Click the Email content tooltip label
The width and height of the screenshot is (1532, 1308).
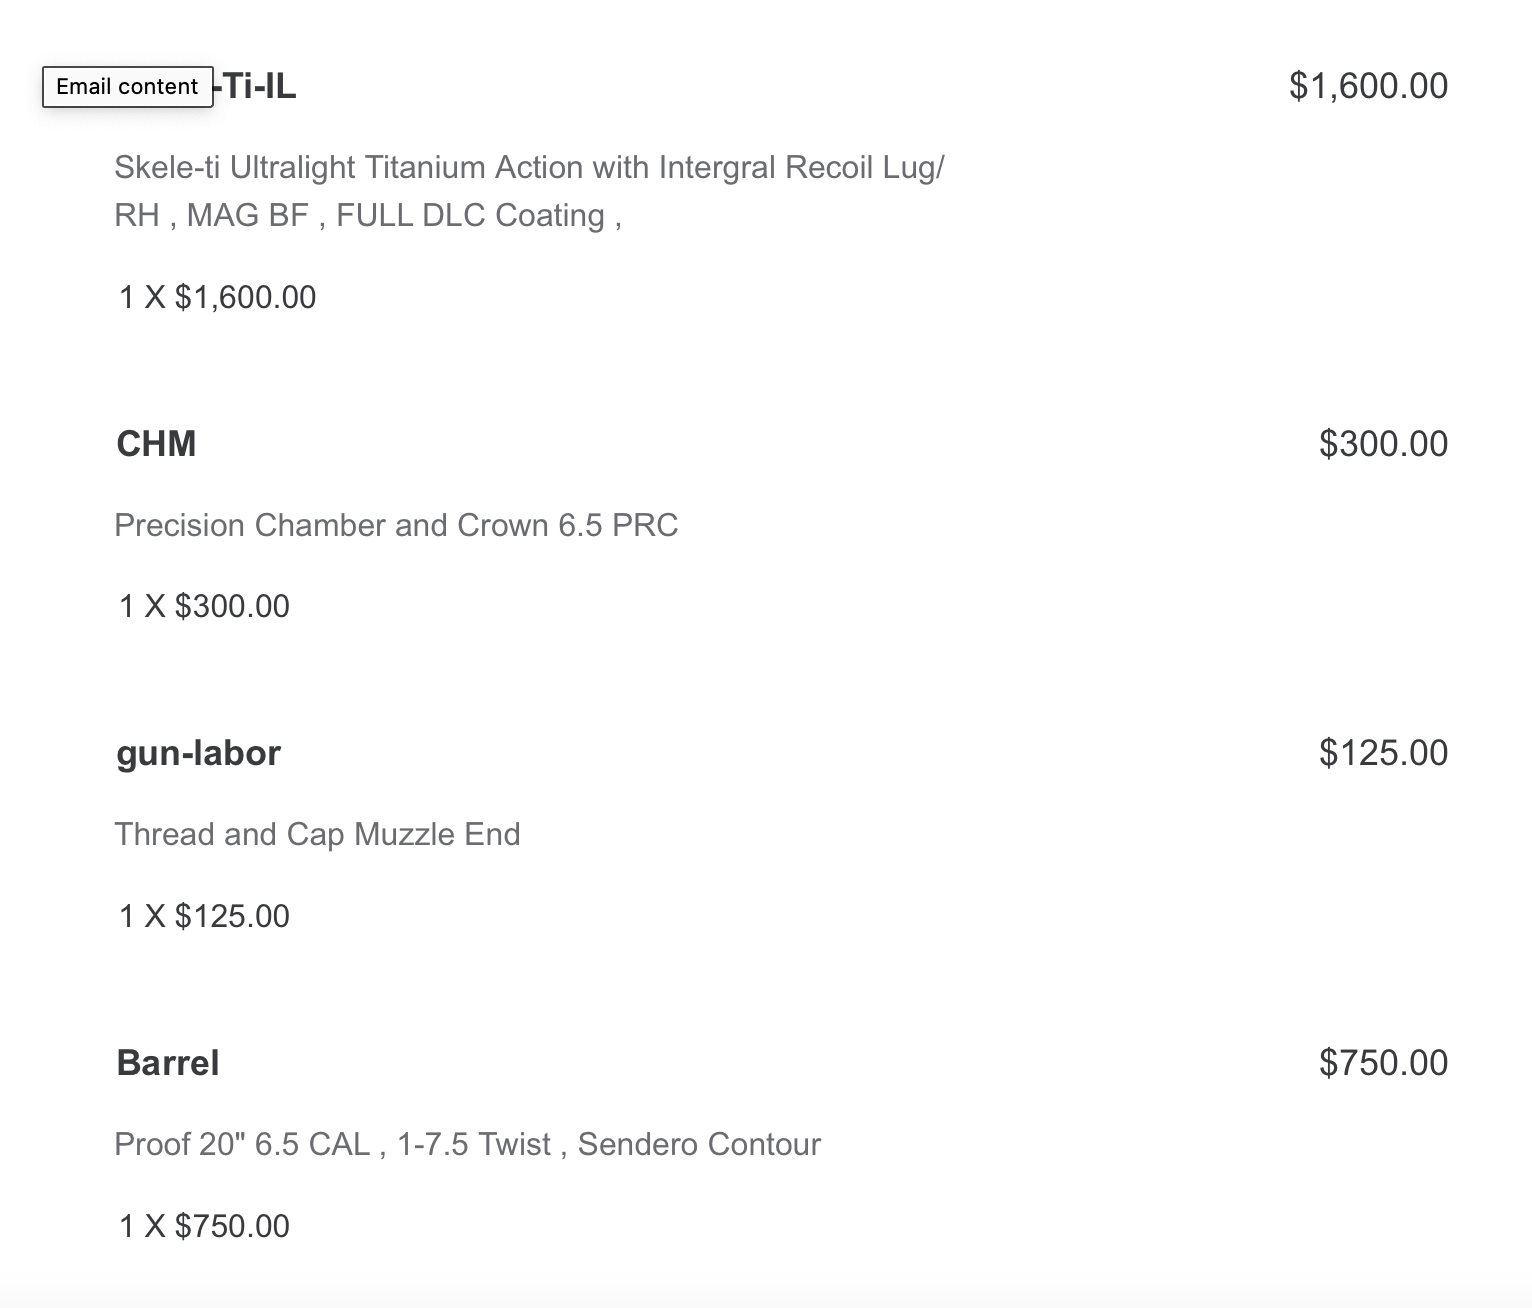[x=127, y=87]
